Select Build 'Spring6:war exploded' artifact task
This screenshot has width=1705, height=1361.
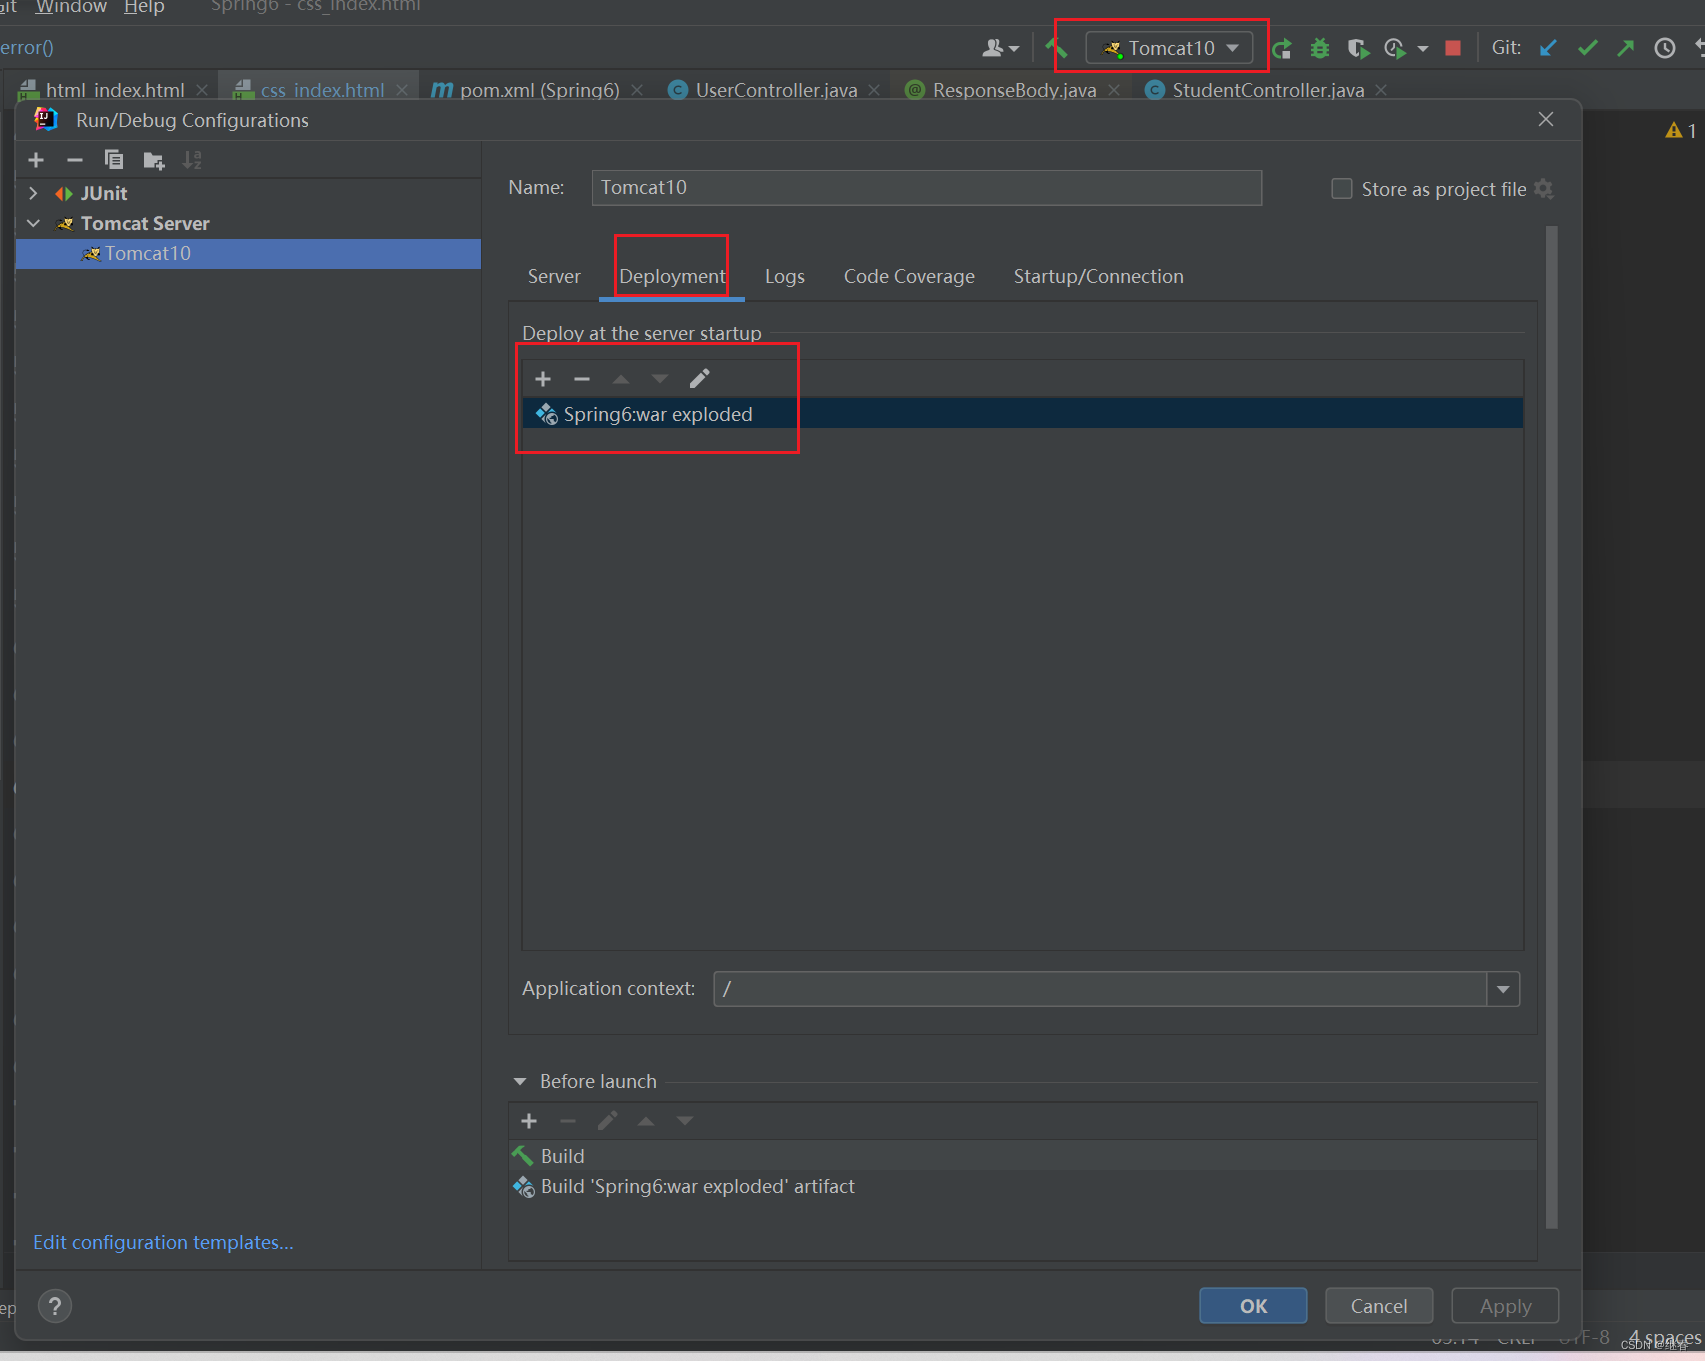pyautogui.click(x=1022, y=1186)
